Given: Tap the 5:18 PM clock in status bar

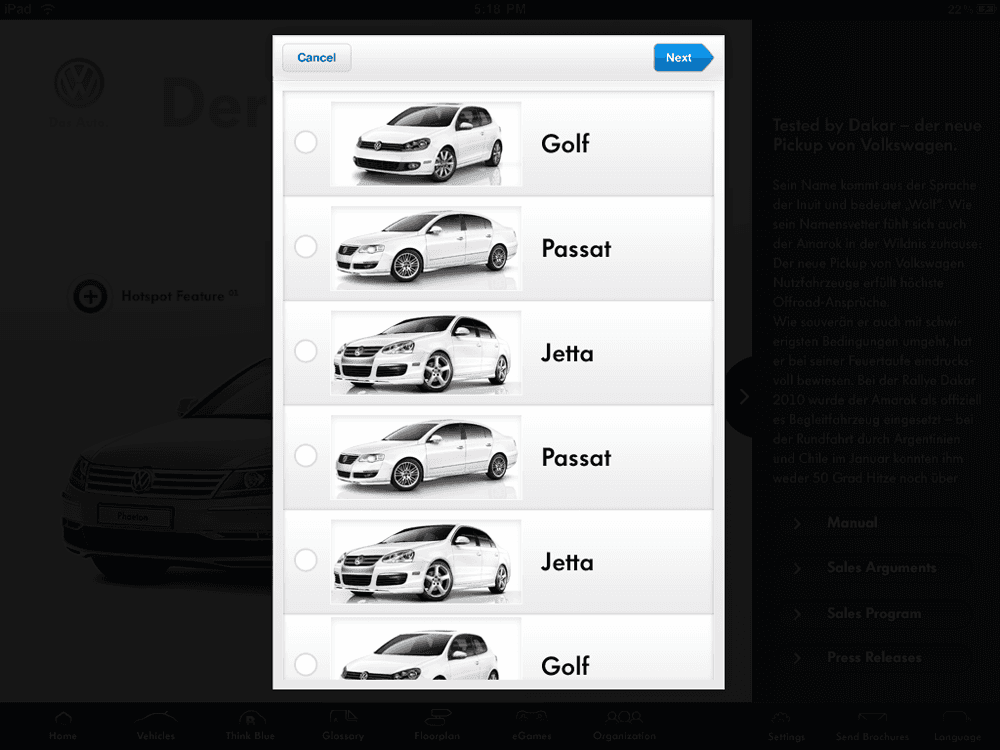Looking at the screenshot, I should [500, 9].
